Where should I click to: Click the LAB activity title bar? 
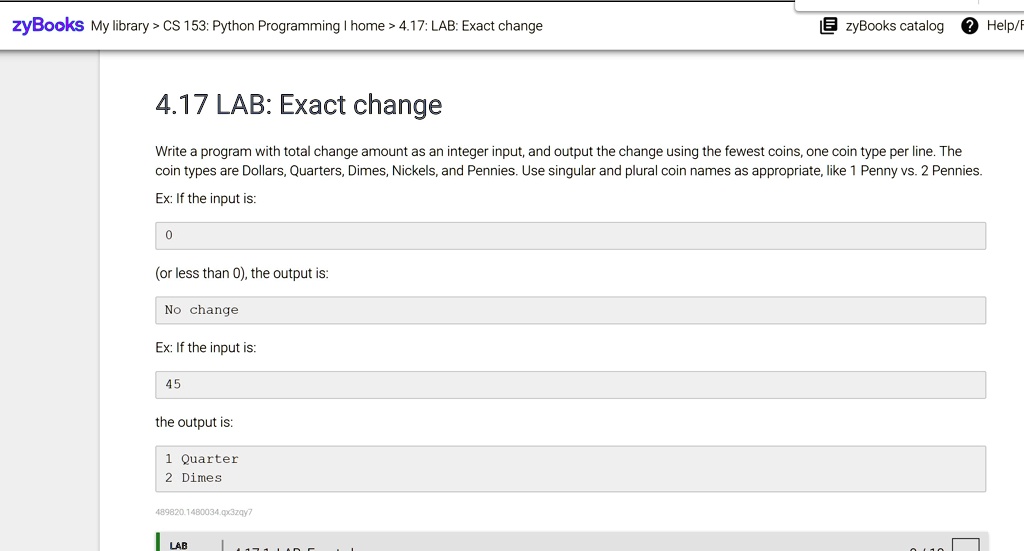[x=570, y=545]
